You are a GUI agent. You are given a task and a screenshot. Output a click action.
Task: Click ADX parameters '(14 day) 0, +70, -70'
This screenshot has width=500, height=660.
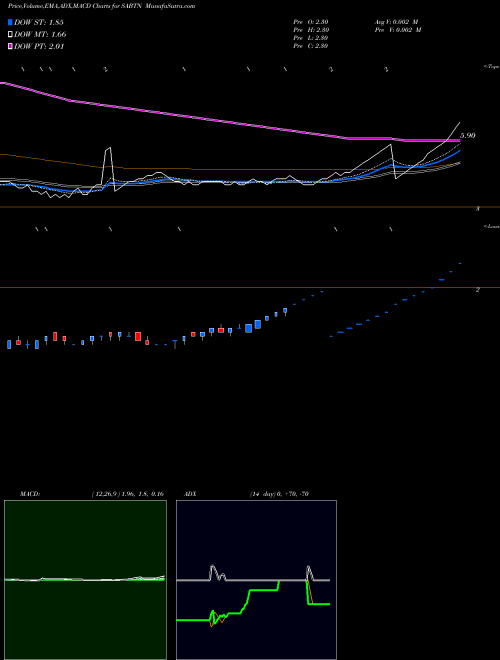tap(279, 494)
